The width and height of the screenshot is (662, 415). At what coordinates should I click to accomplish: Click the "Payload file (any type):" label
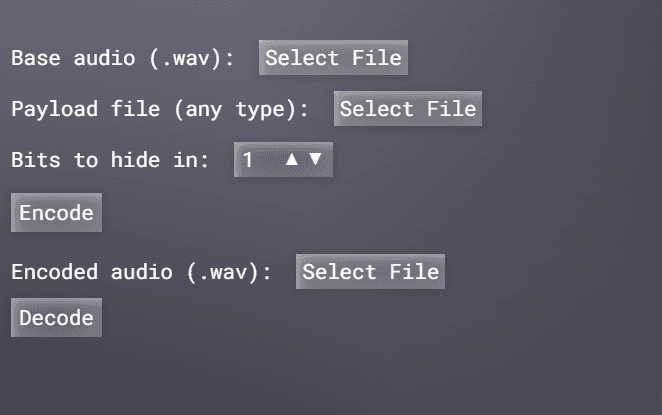click(x=160, y=109)
